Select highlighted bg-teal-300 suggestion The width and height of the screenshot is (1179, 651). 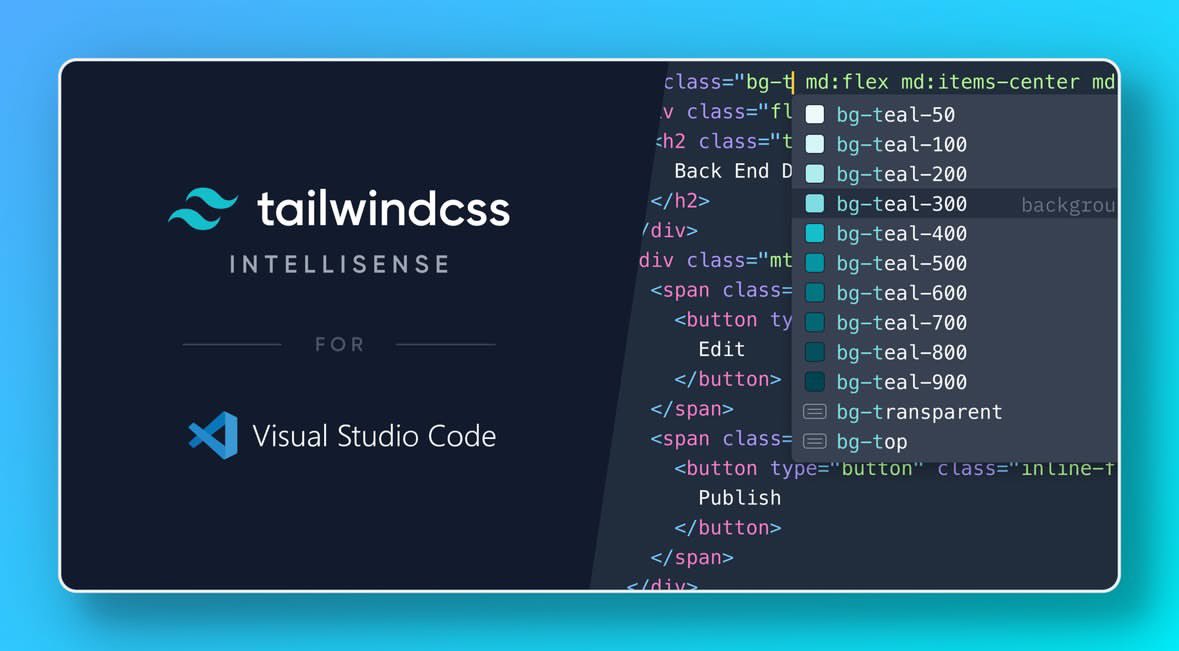click(955, 203)
